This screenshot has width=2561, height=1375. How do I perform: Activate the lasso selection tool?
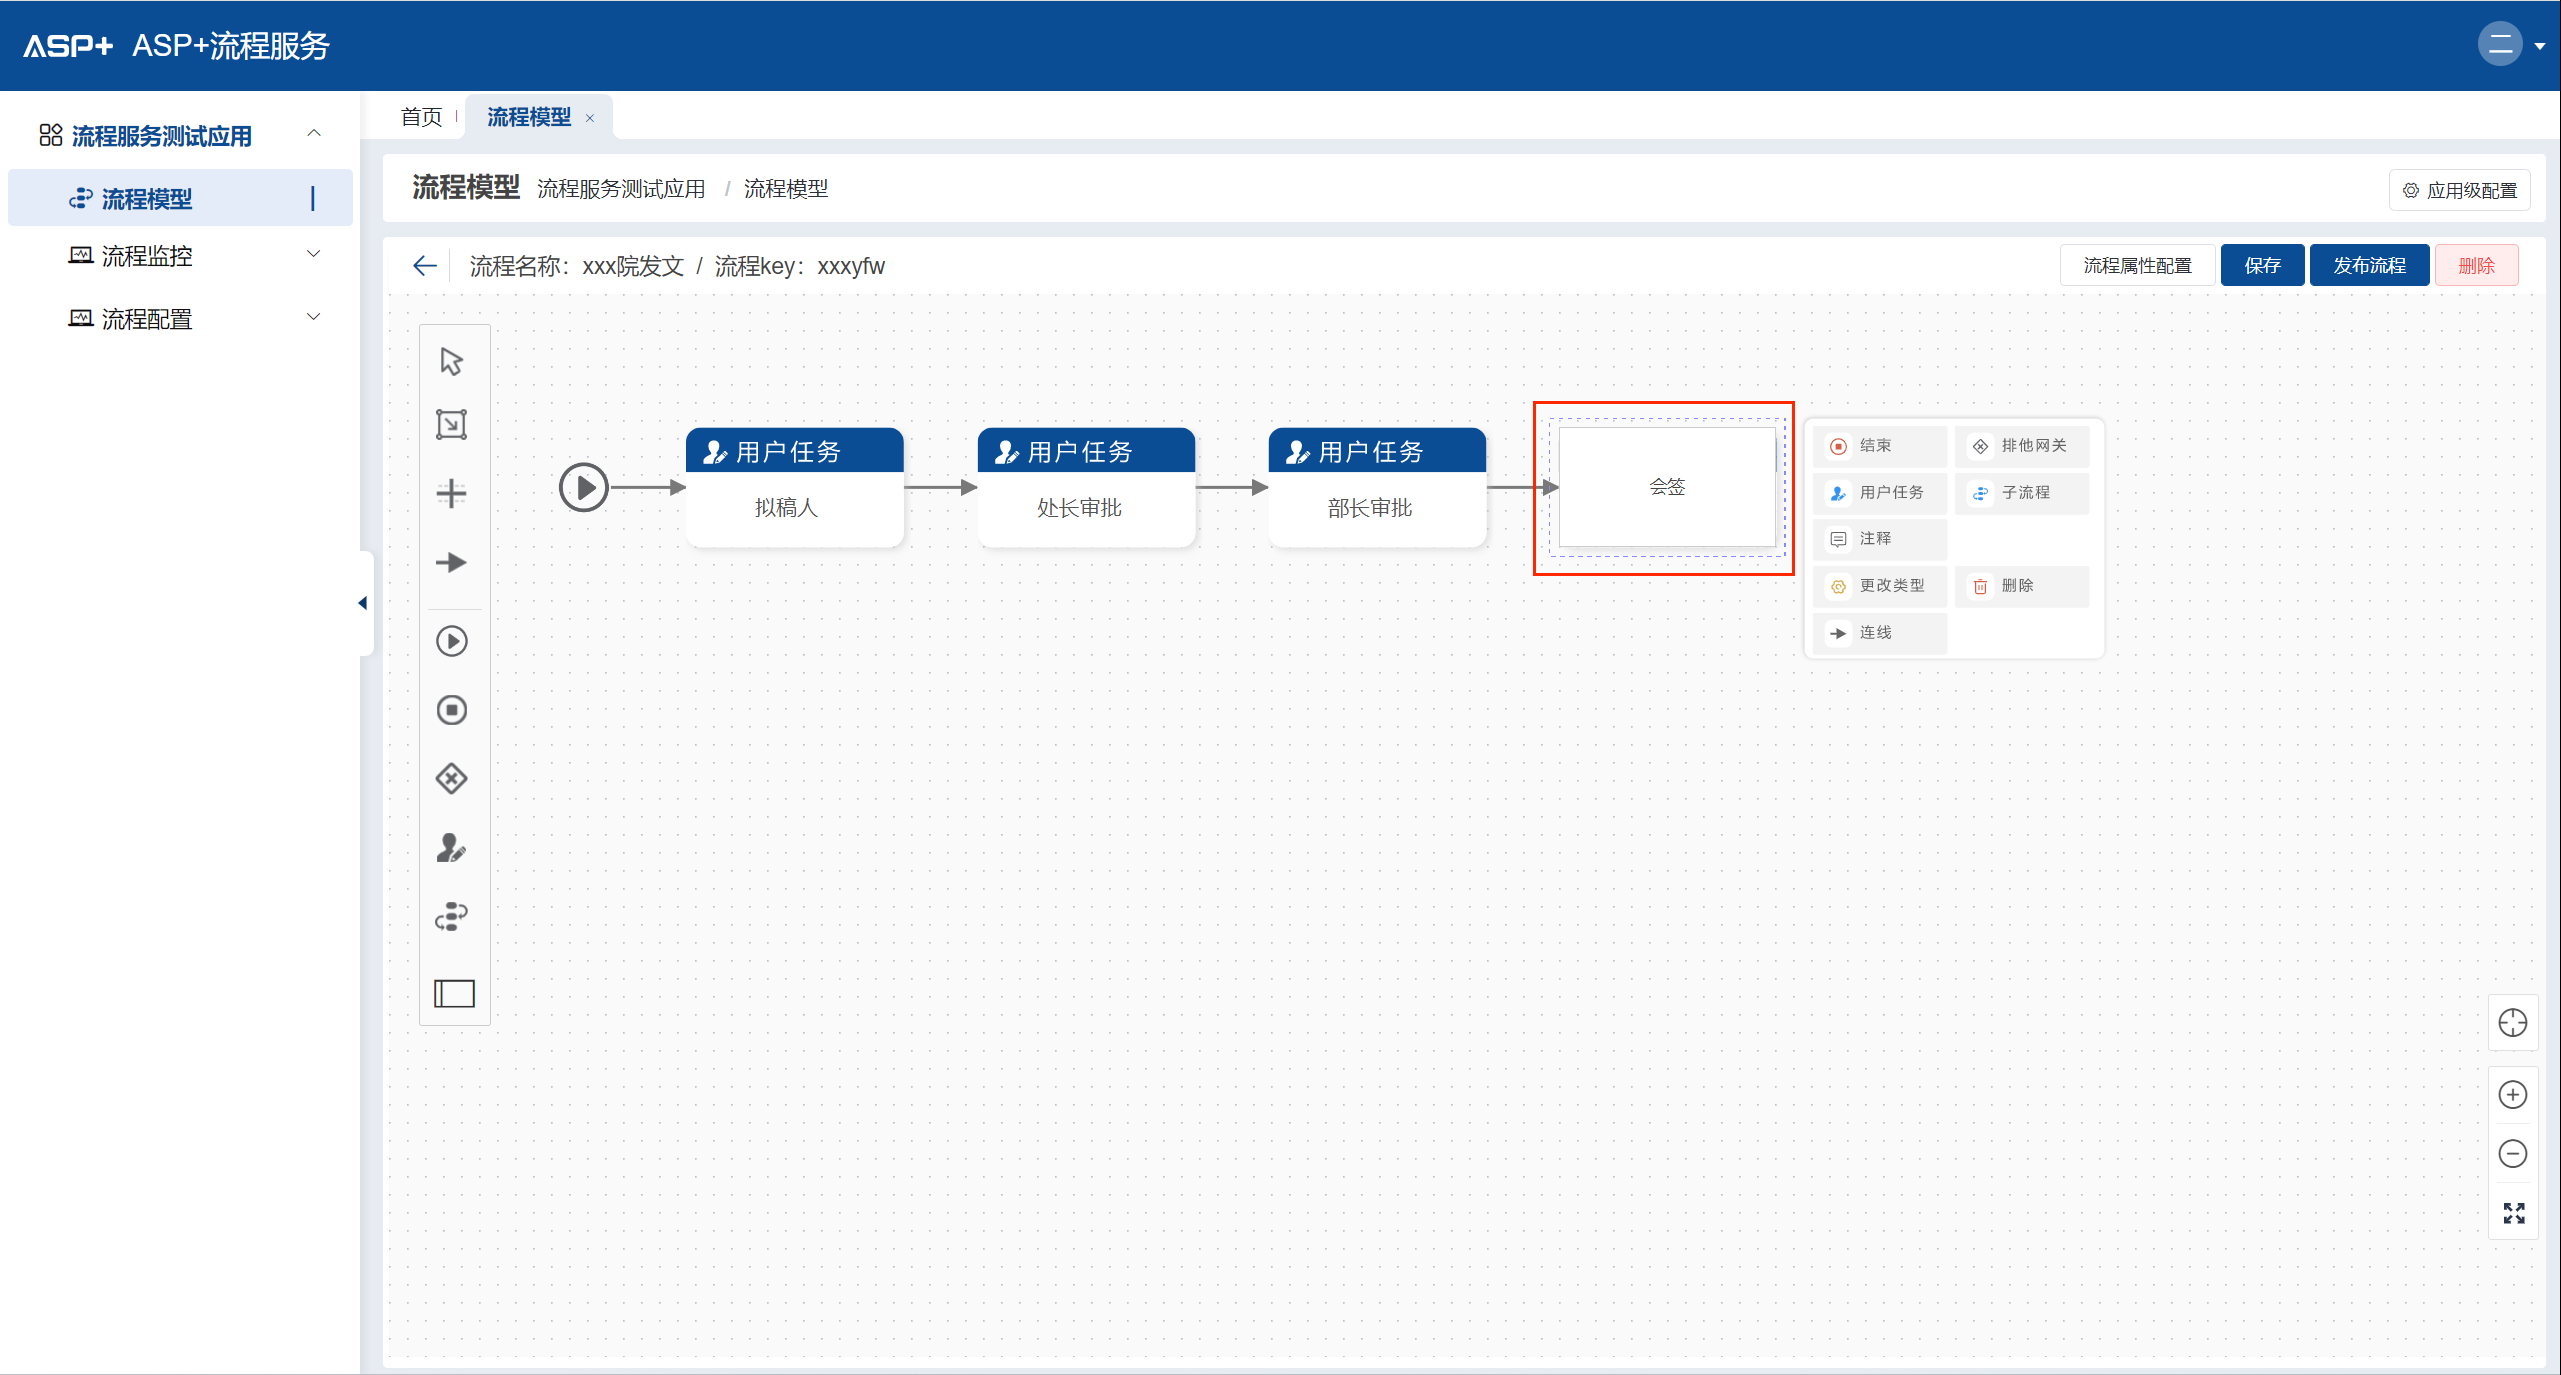coord(452,425)
